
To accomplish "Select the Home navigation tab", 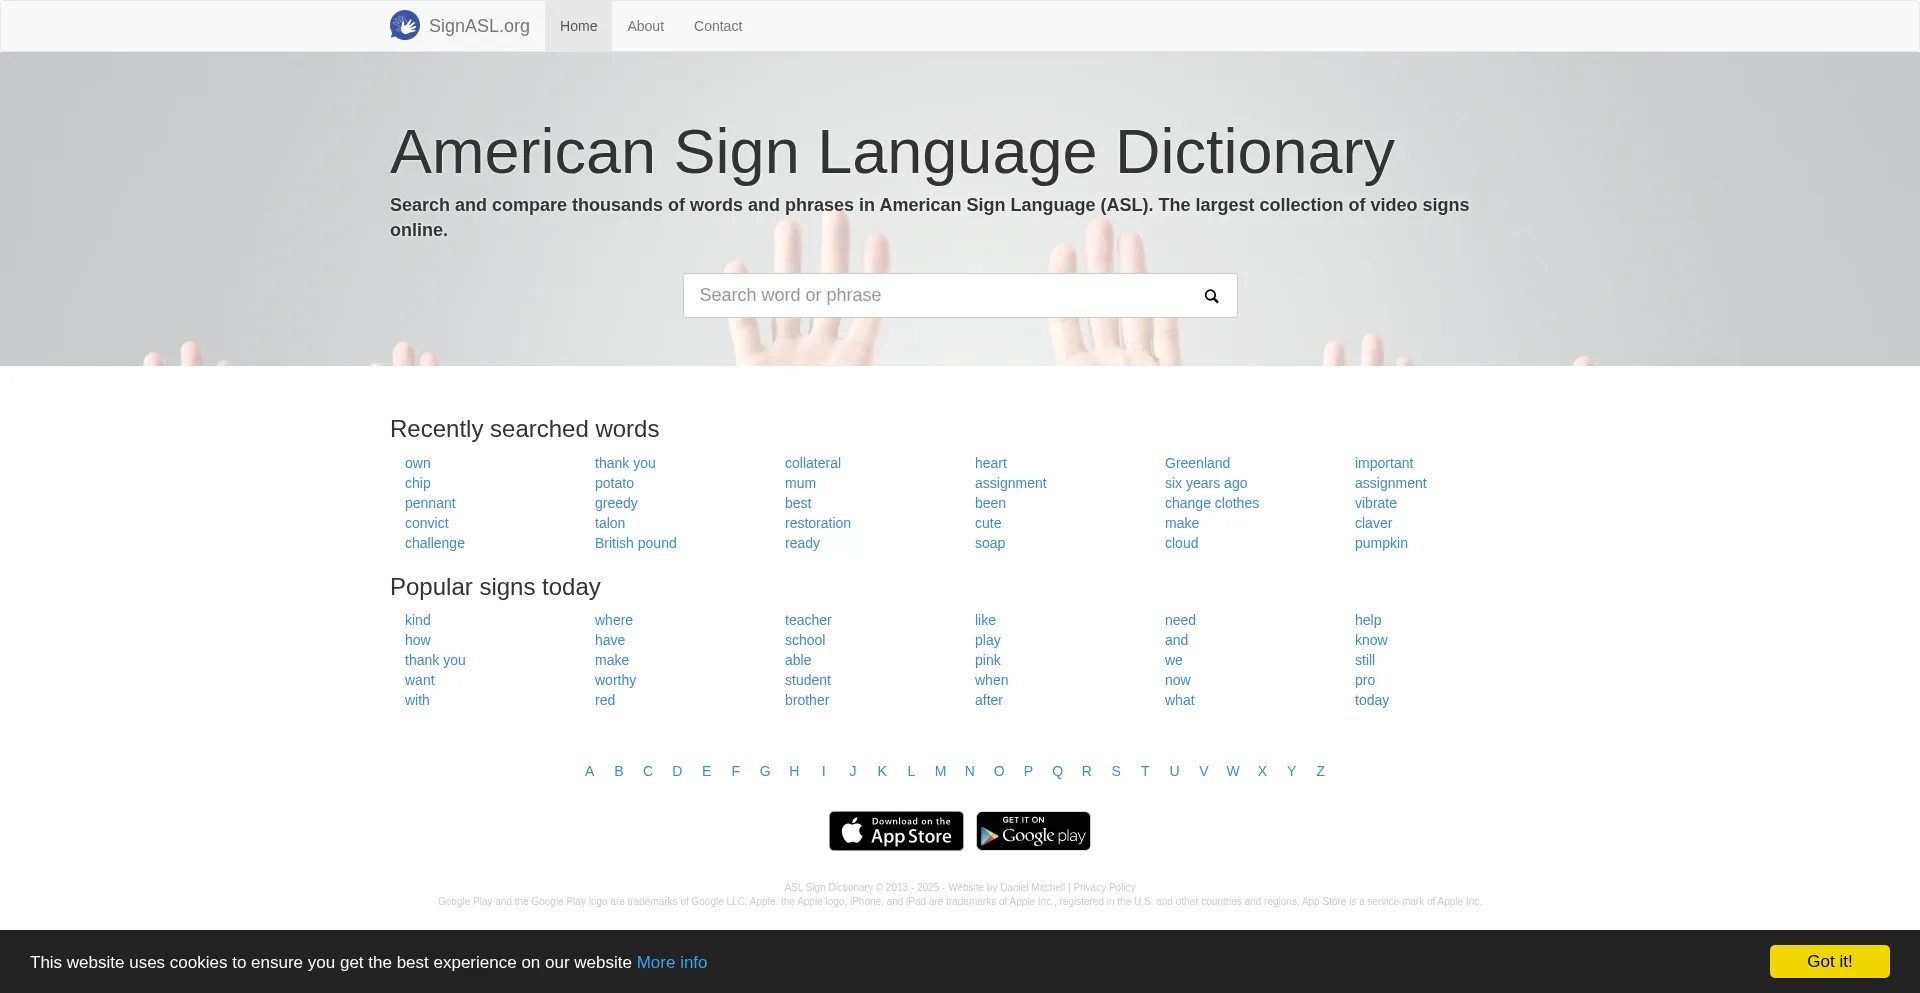I will pyautogui.click(x=578, y=26).
